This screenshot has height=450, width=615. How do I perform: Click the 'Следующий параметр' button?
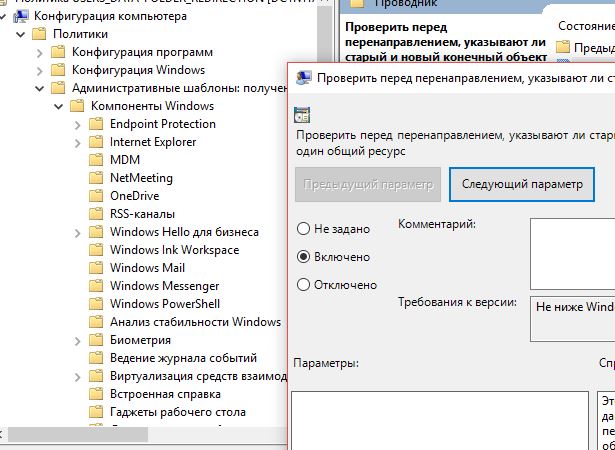(522, 184)
